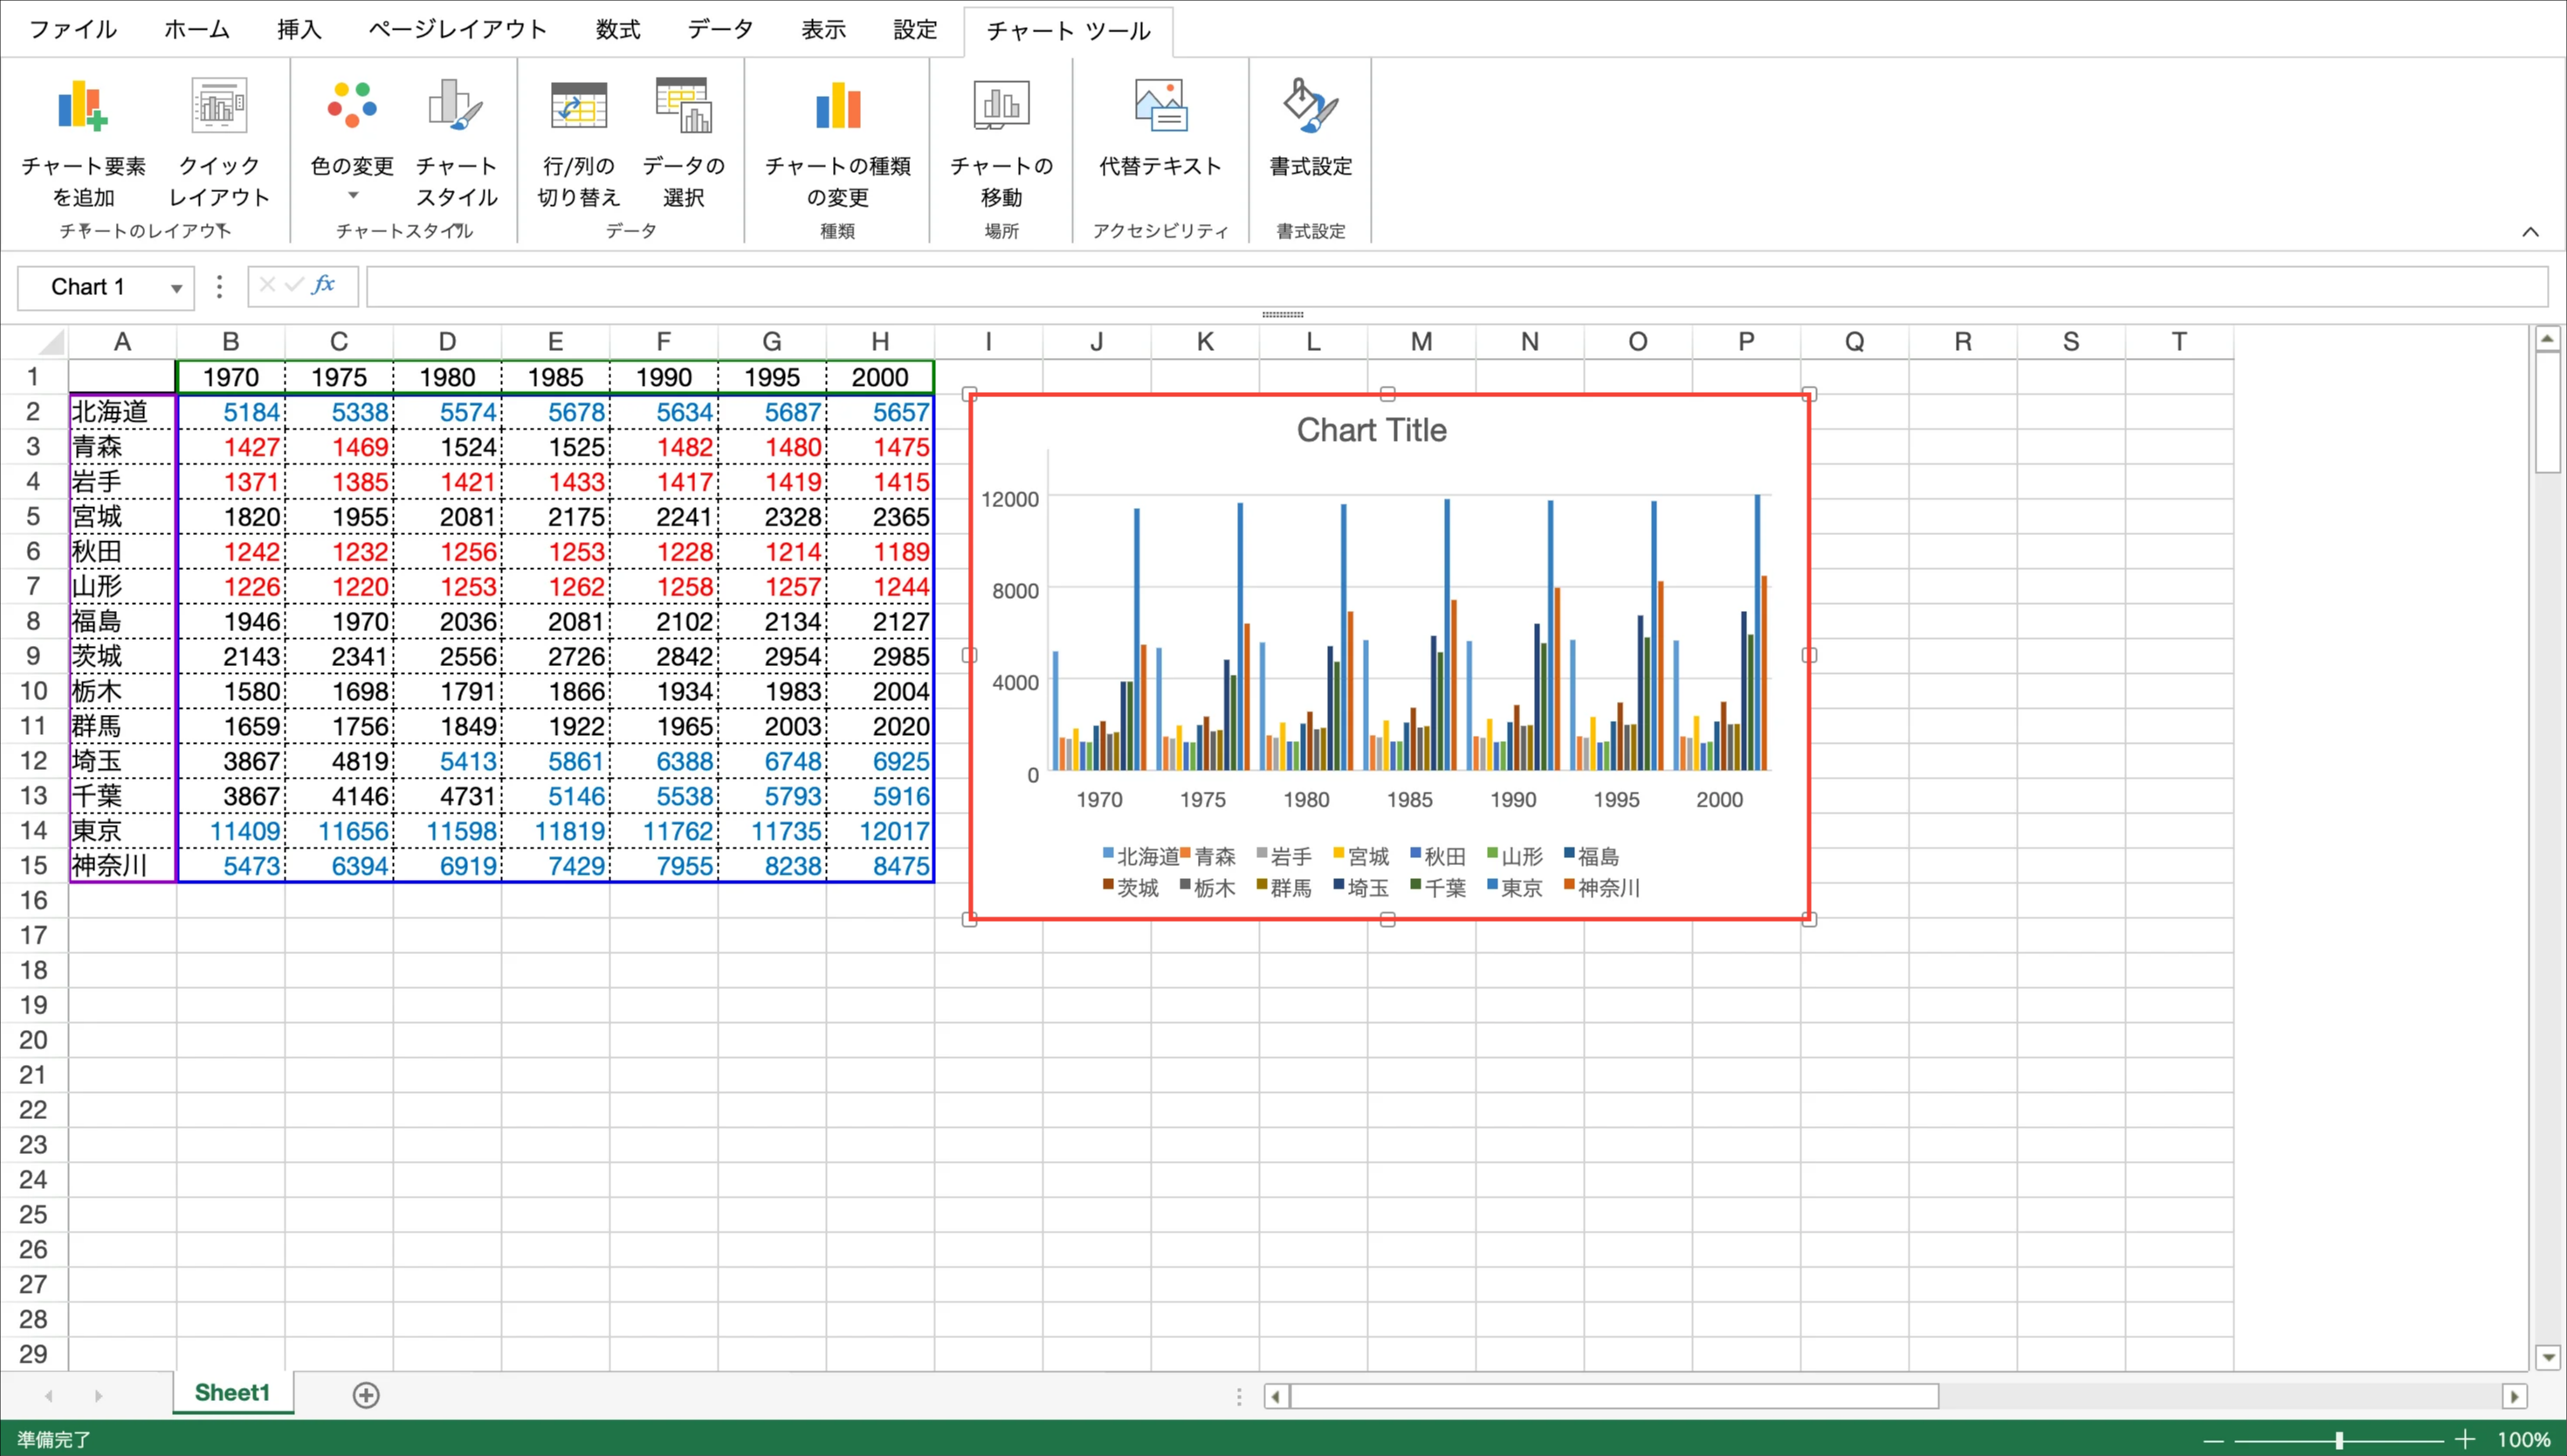Select the Chart Title text

point(1371,430)
